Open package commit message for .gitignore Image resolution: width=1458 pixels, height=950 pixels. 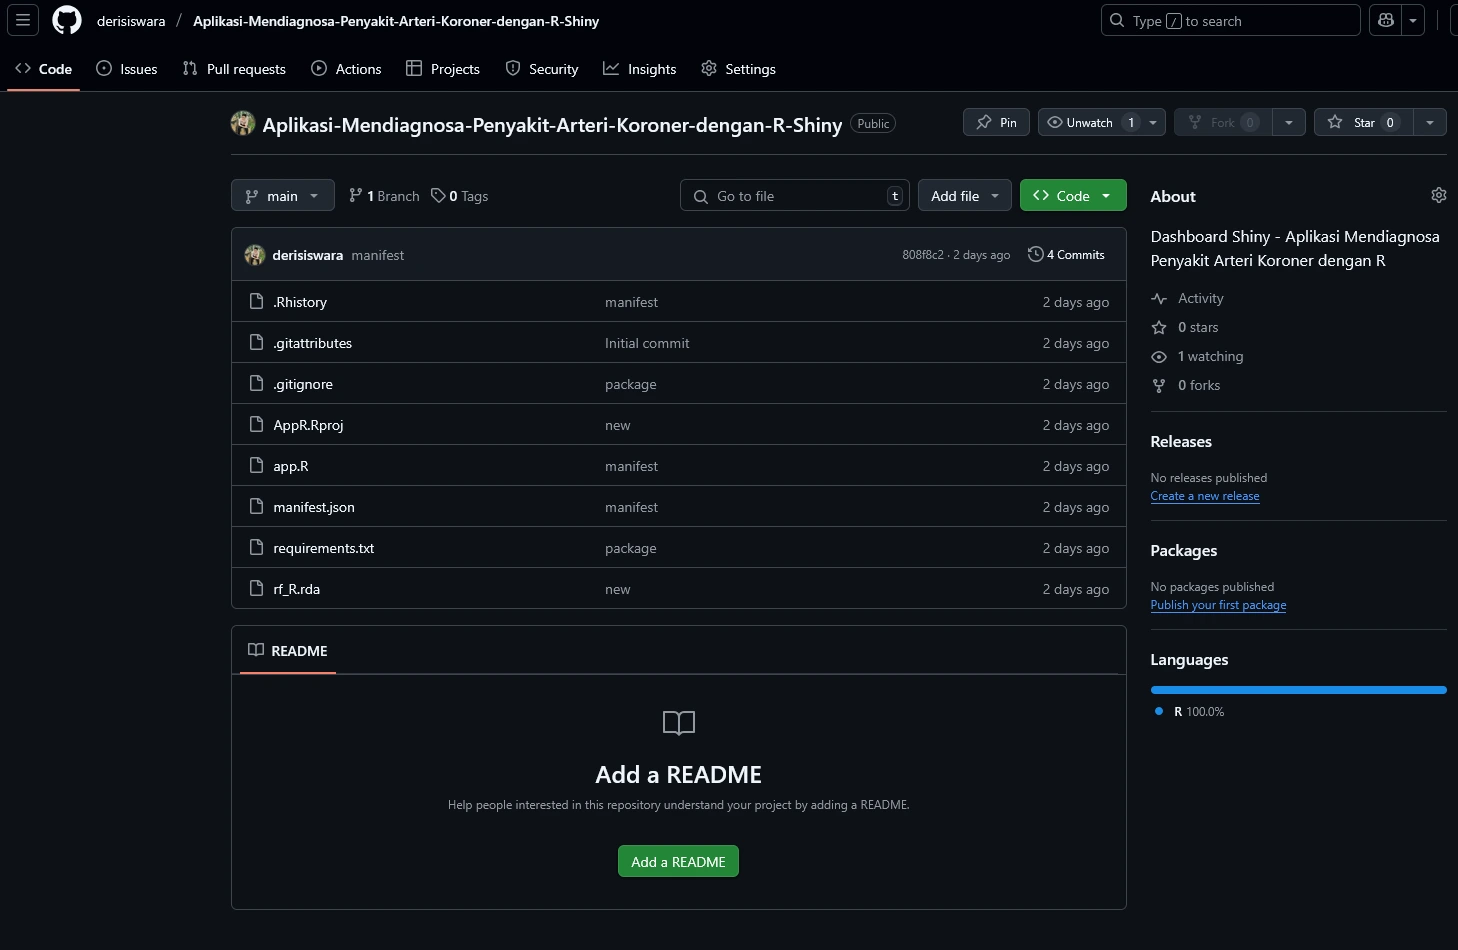(631, 384)
